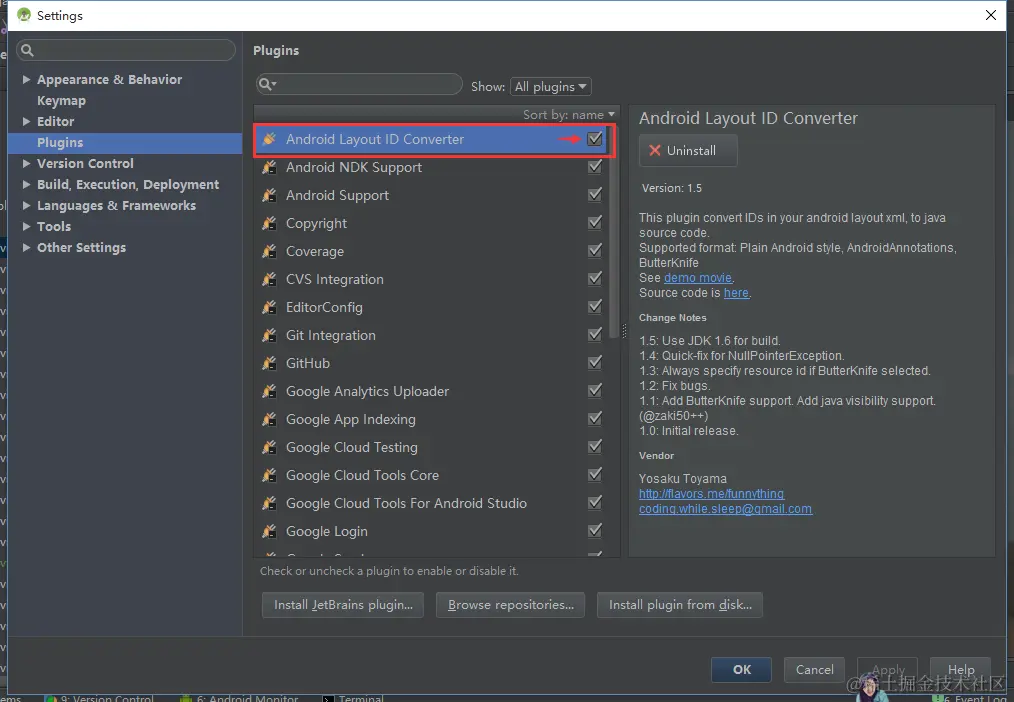Screen dimensions: 1014x702
Task: Click the Google Cloud Tools Core plugin icon
Action: point(269,475)
